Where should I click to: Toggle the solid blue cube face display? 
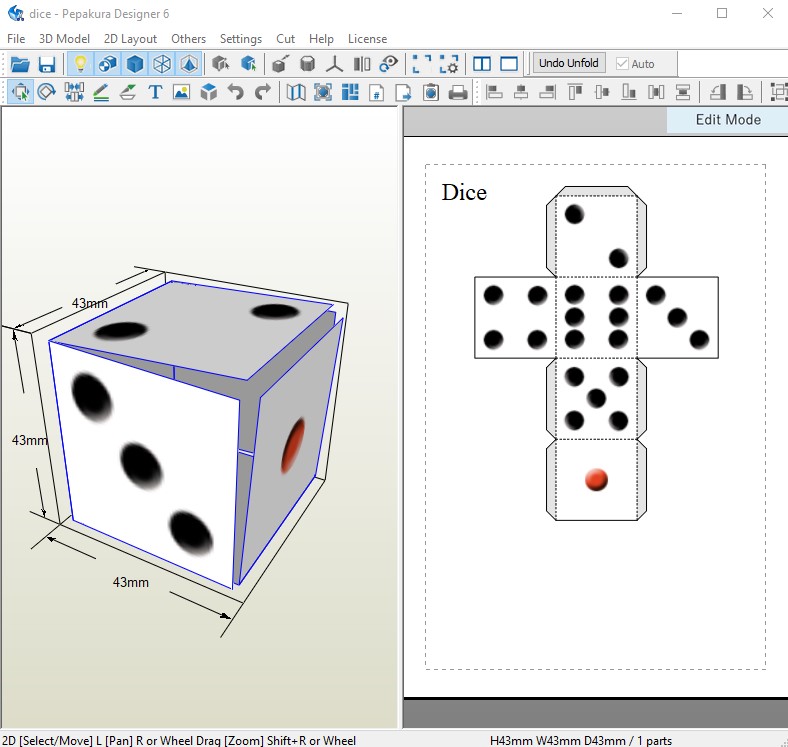(x=135, y=64)
